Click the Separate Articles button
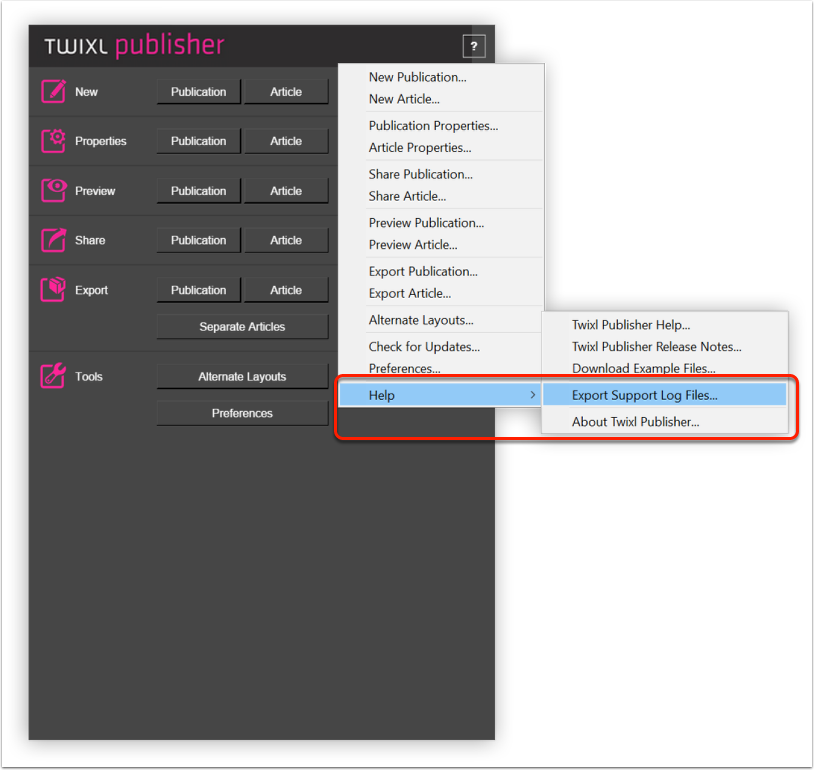The width and height of the screenshot is (814, 770). point(242,327)
